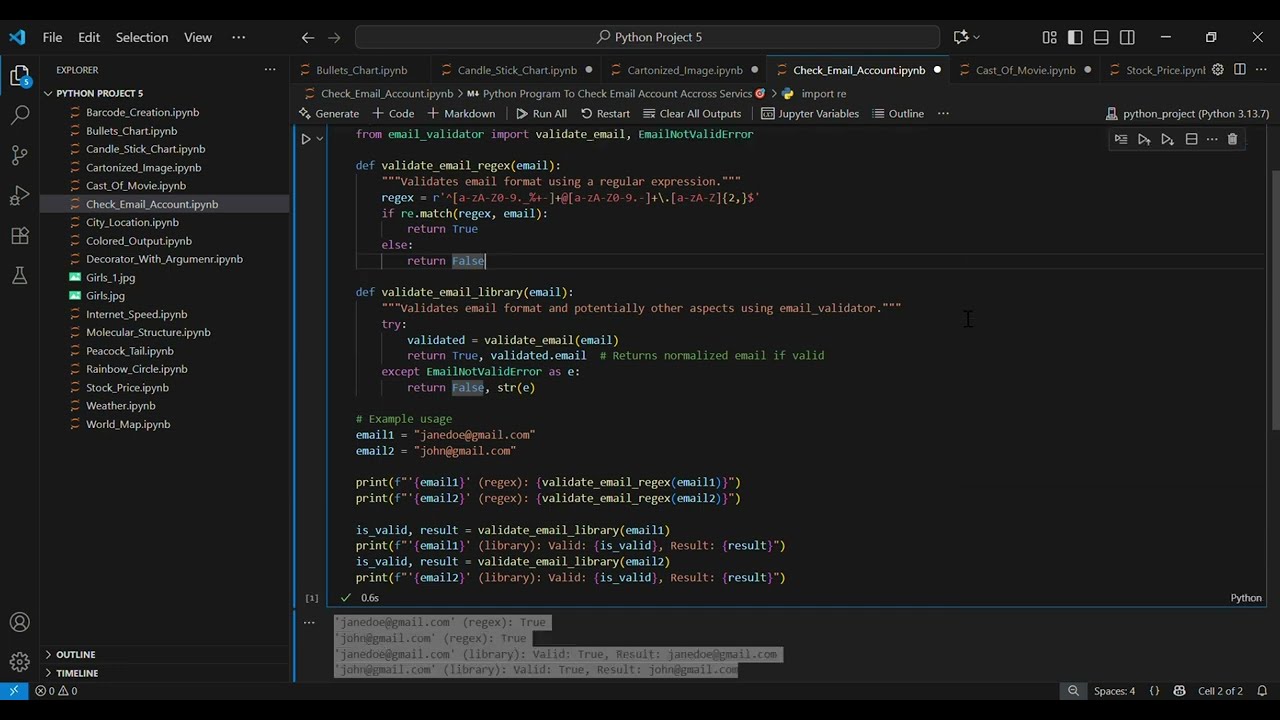Open the Search view in activity bar
The image size is (1280, 720).
tap(19, 115)
